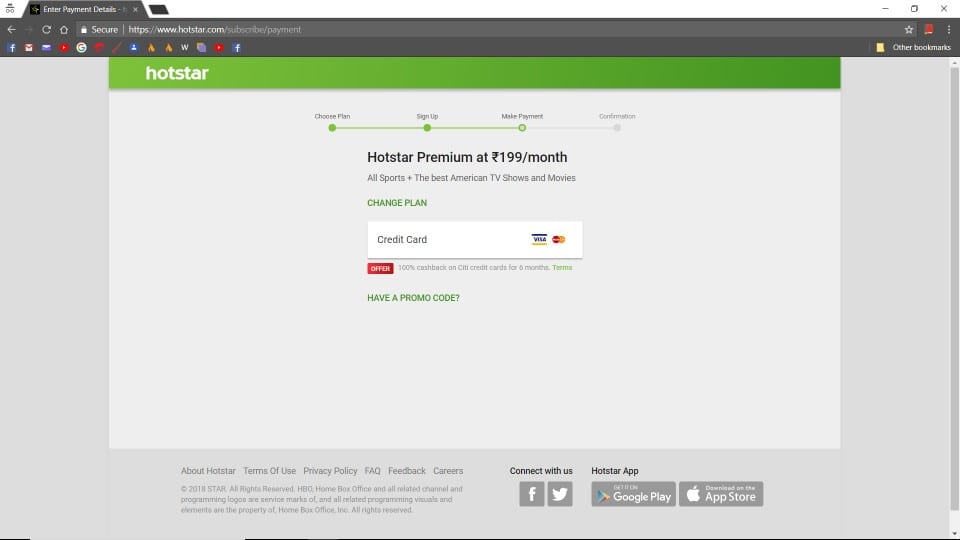Close the Enter Payment Details tab

[135, 9]
